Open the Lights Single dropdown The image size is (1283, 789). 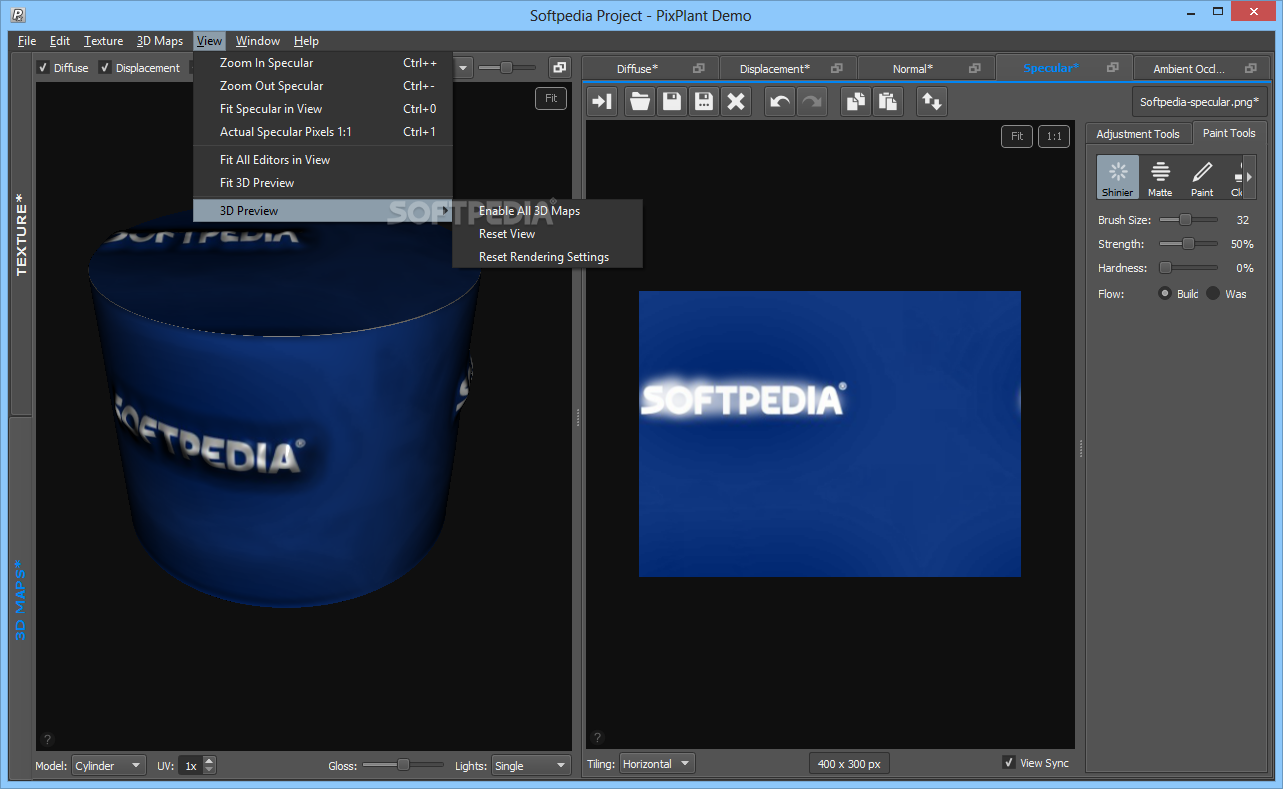coord(531,766)
